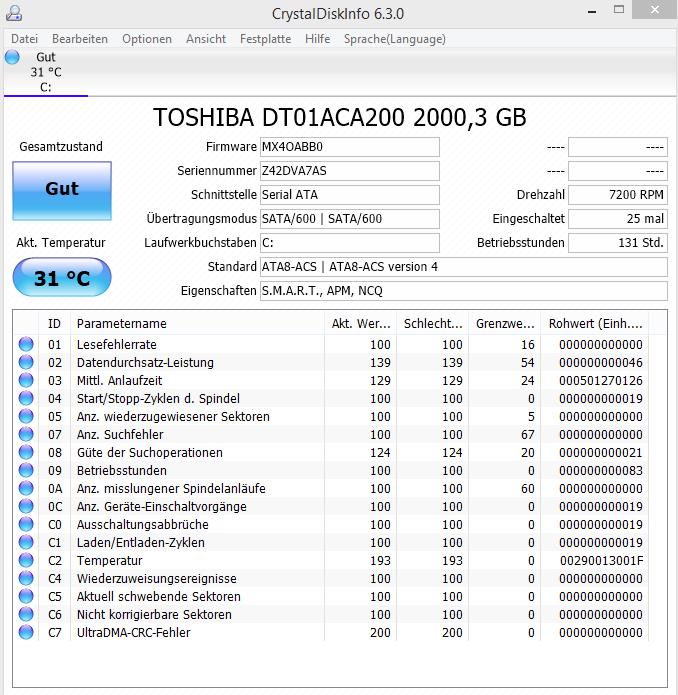Select the Lesefehlerrate parameter name
Screen dimensions: 678x695
point(117,344)
